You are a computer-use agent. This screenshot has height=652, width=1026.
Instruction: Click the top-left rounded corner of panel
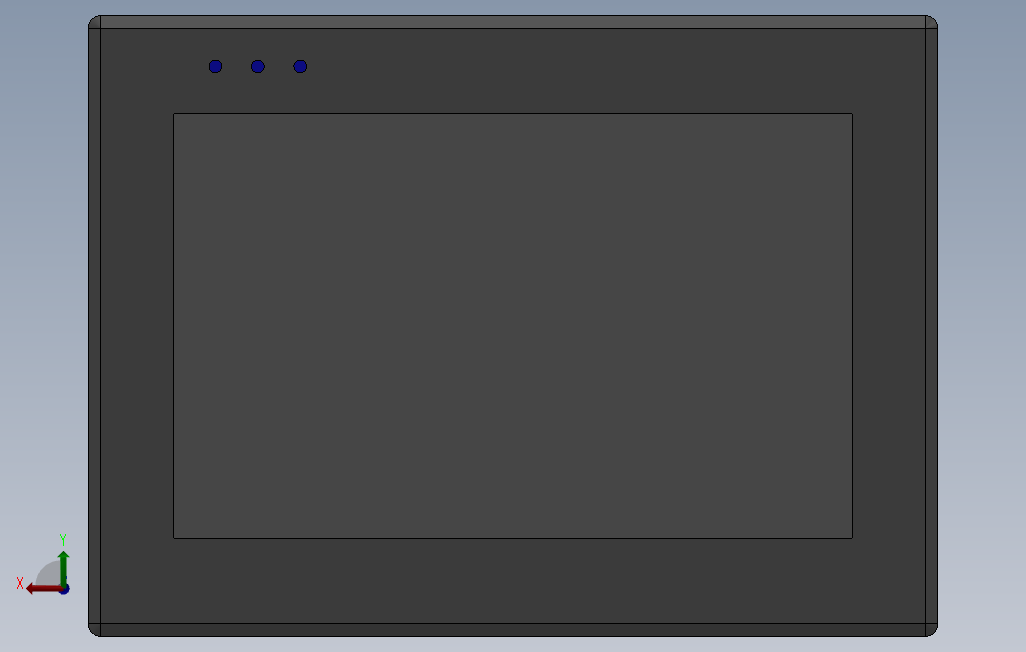click(95, 22)
